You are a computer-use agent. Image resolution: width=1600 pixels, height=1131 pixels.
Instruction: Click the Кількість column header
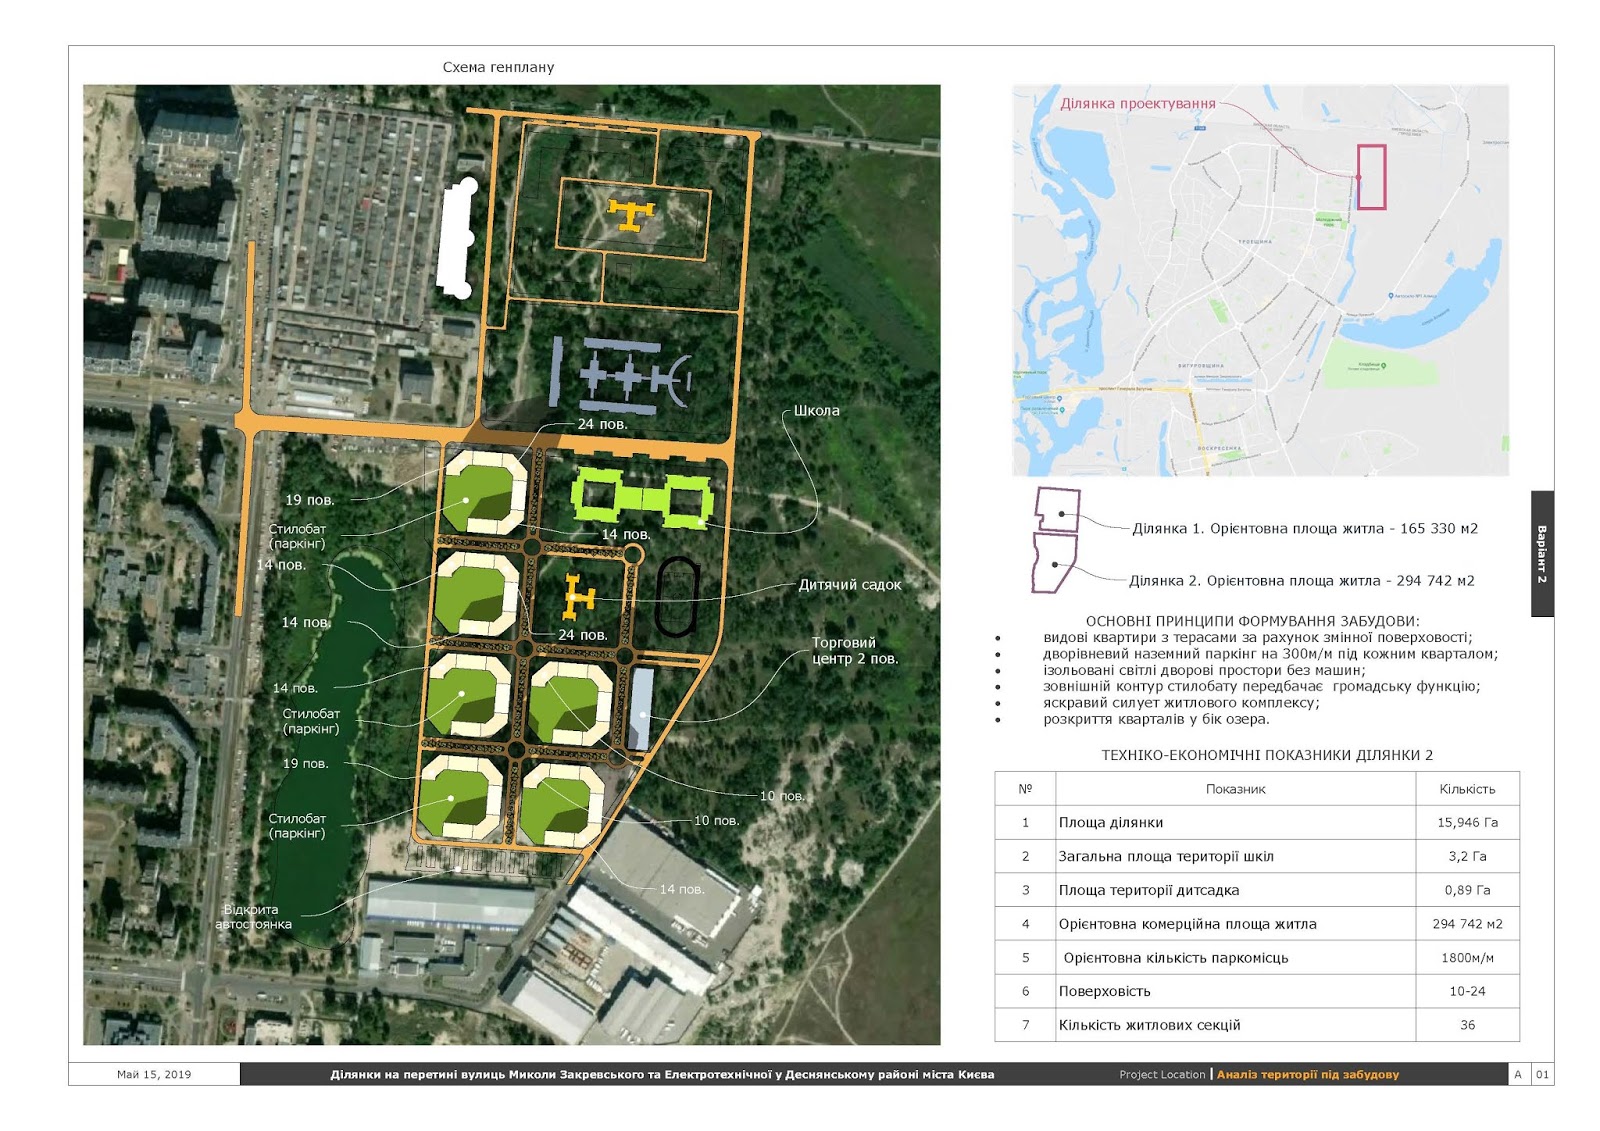(1467, 789)
